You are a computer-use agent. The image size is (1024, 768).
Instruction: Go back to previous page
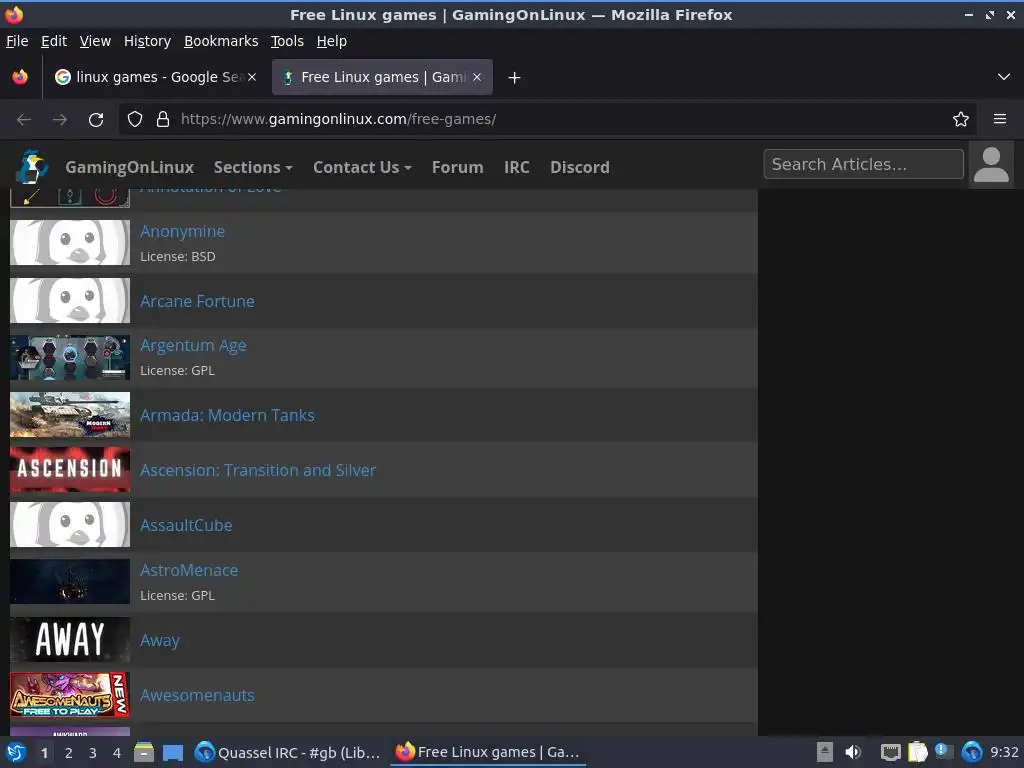[24, 120]
